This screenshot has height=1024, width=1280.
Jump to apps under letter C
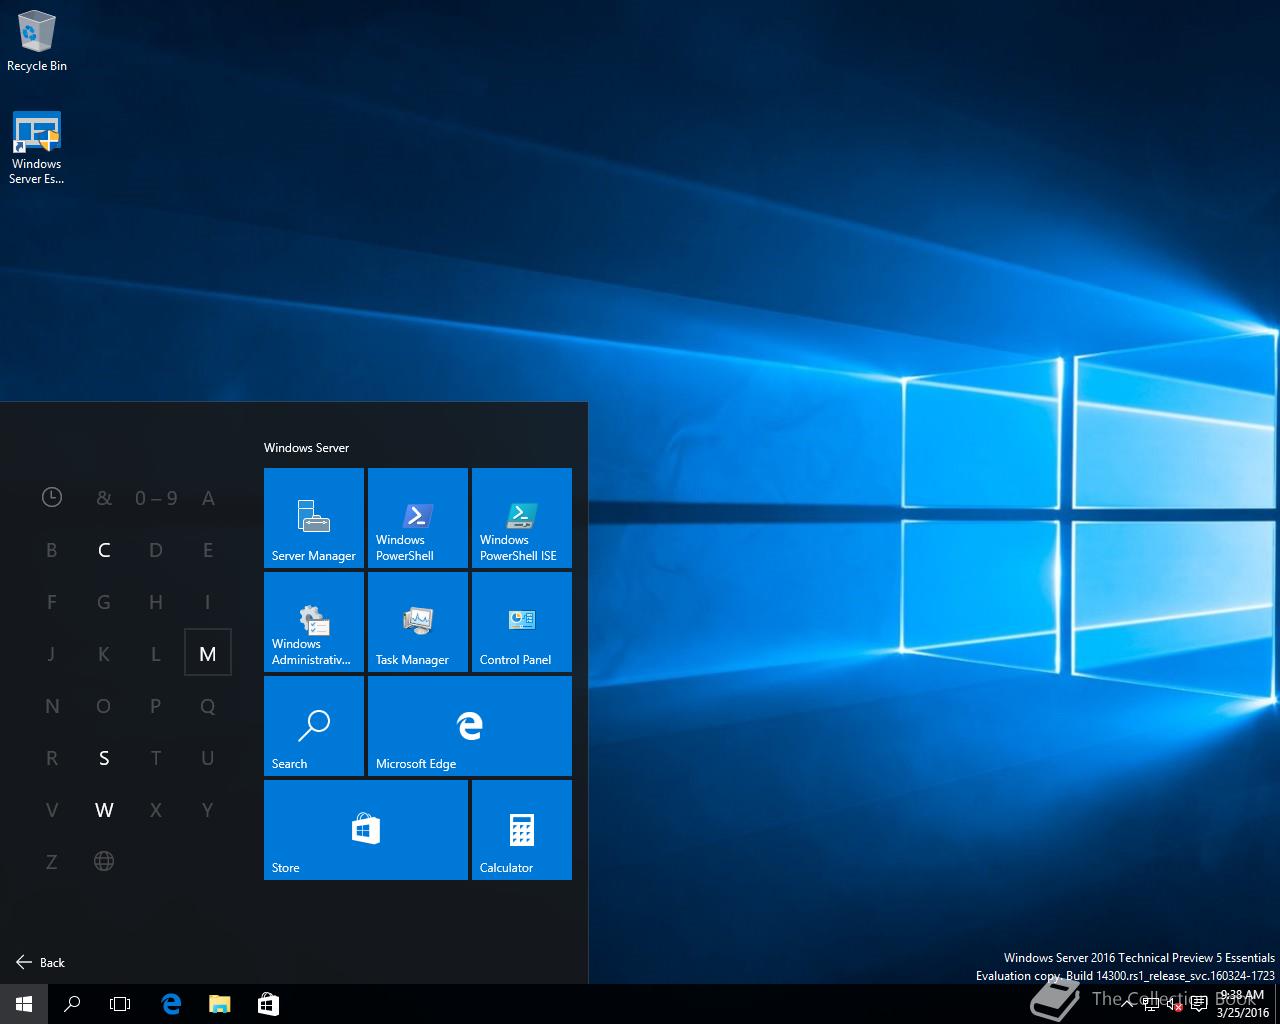104,549
